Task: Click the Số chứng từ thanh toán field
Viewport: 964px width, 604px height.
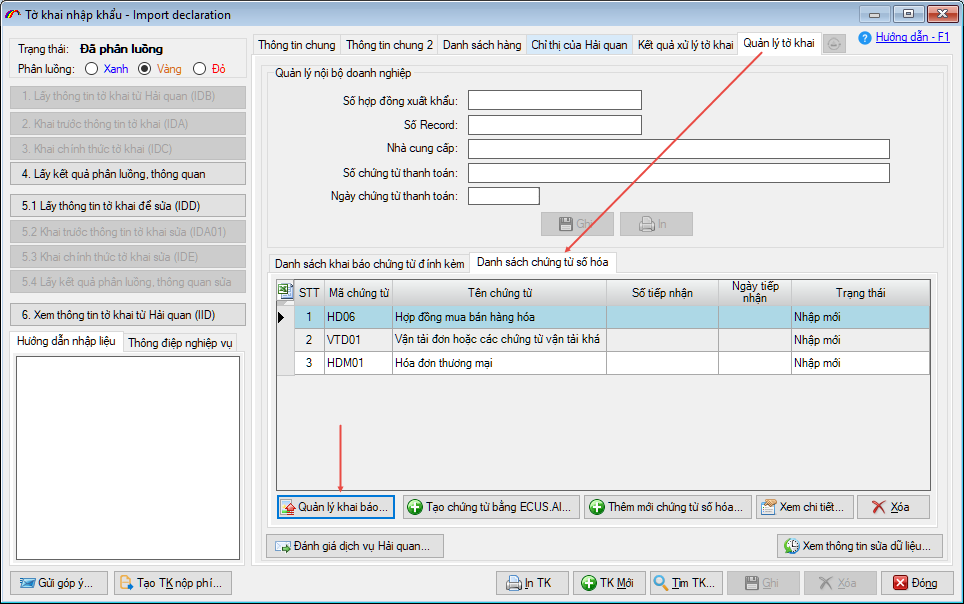Action: tap(679, 173)
